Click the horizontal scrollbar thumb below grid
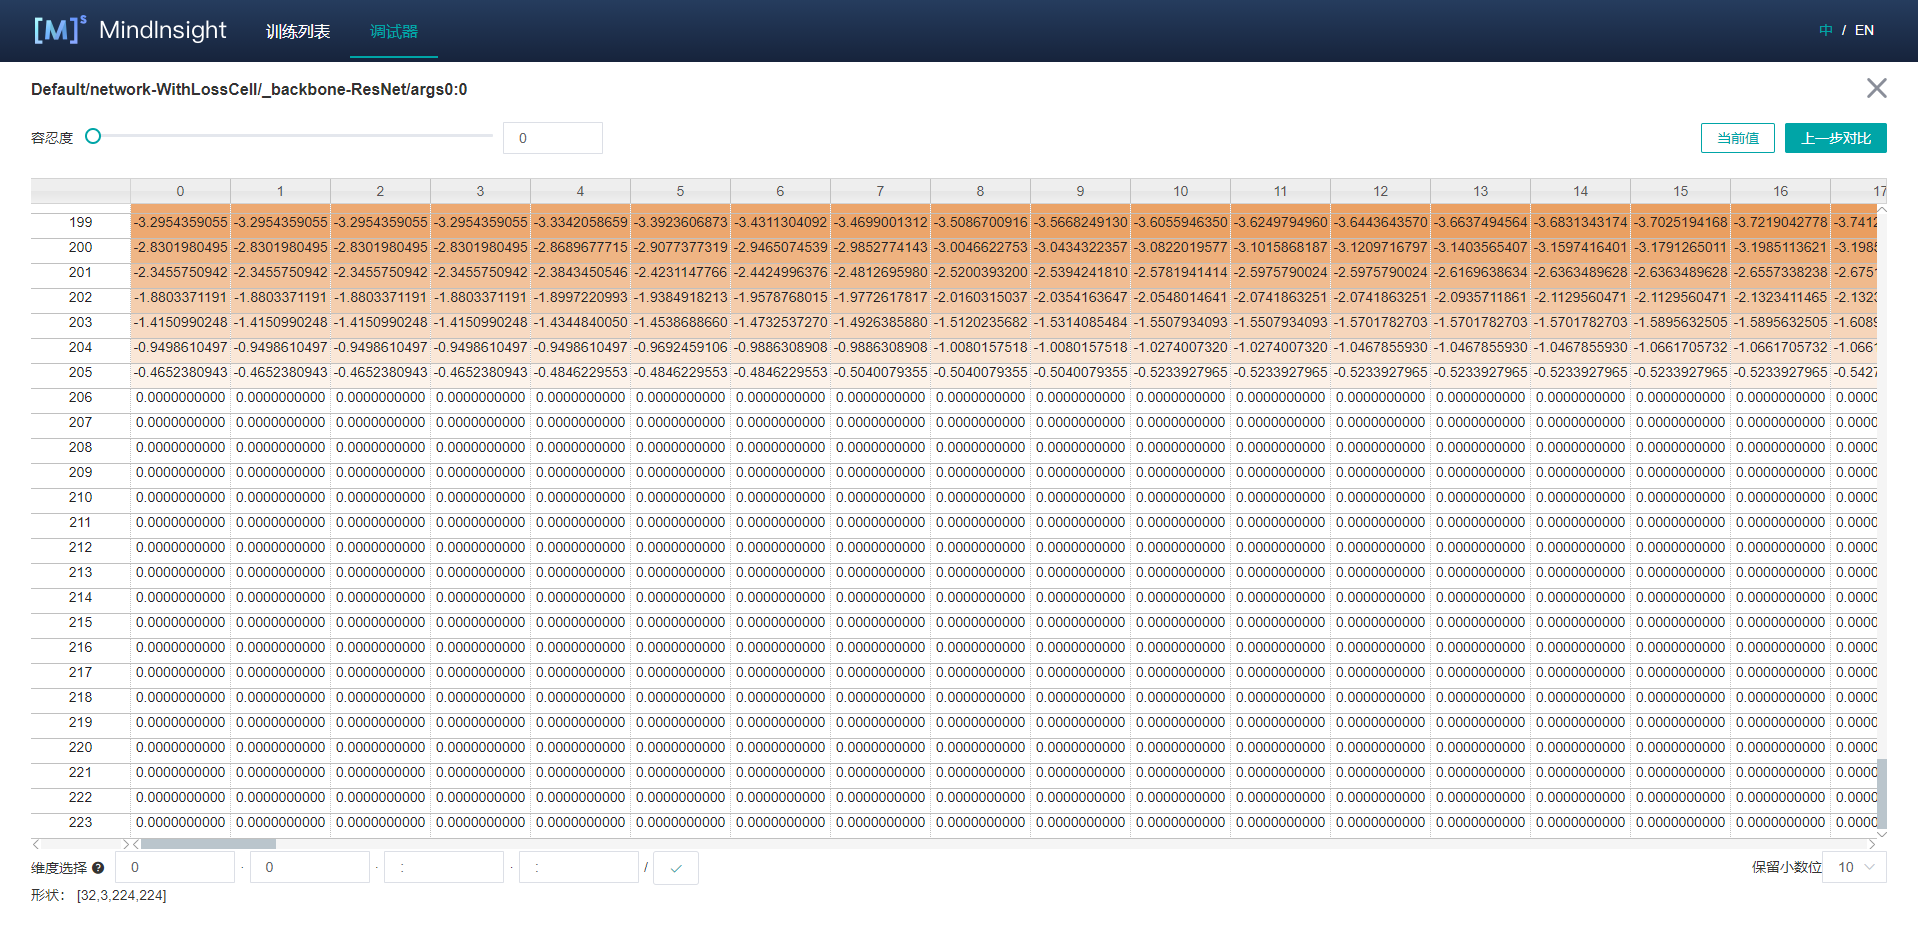This screenshot has height=932, width=1918. click(207, 844)
